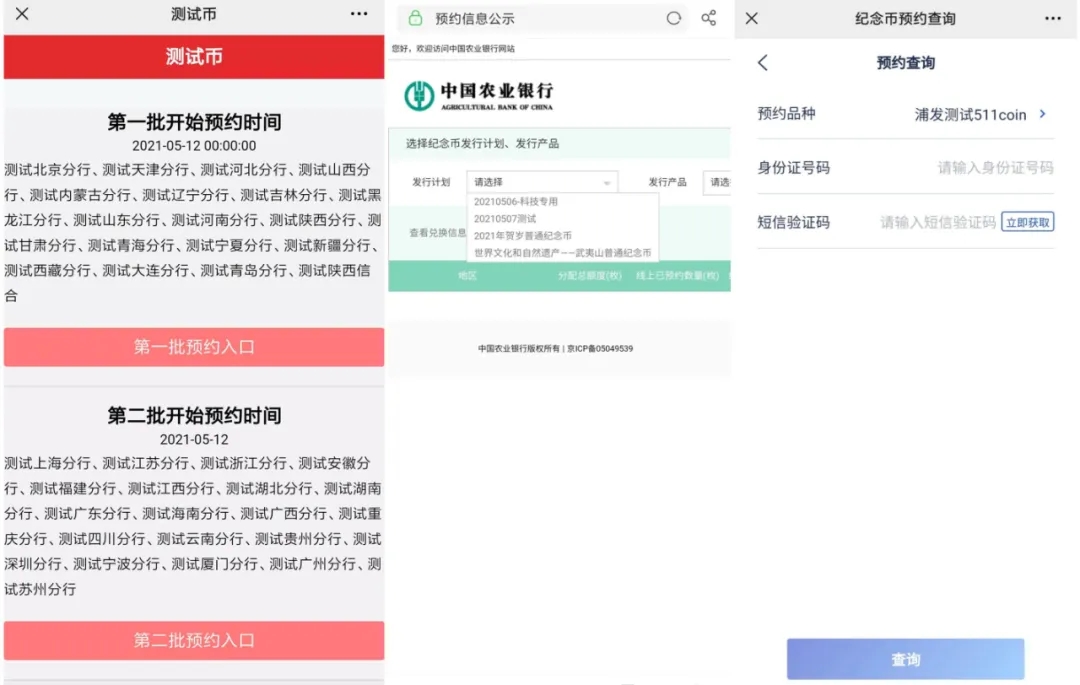The width and height of the screenshot is (1080, 685).
Task: Pick 世界文化和自然遗产——武夷山普通纪念币 option
Action: [562, 253]
